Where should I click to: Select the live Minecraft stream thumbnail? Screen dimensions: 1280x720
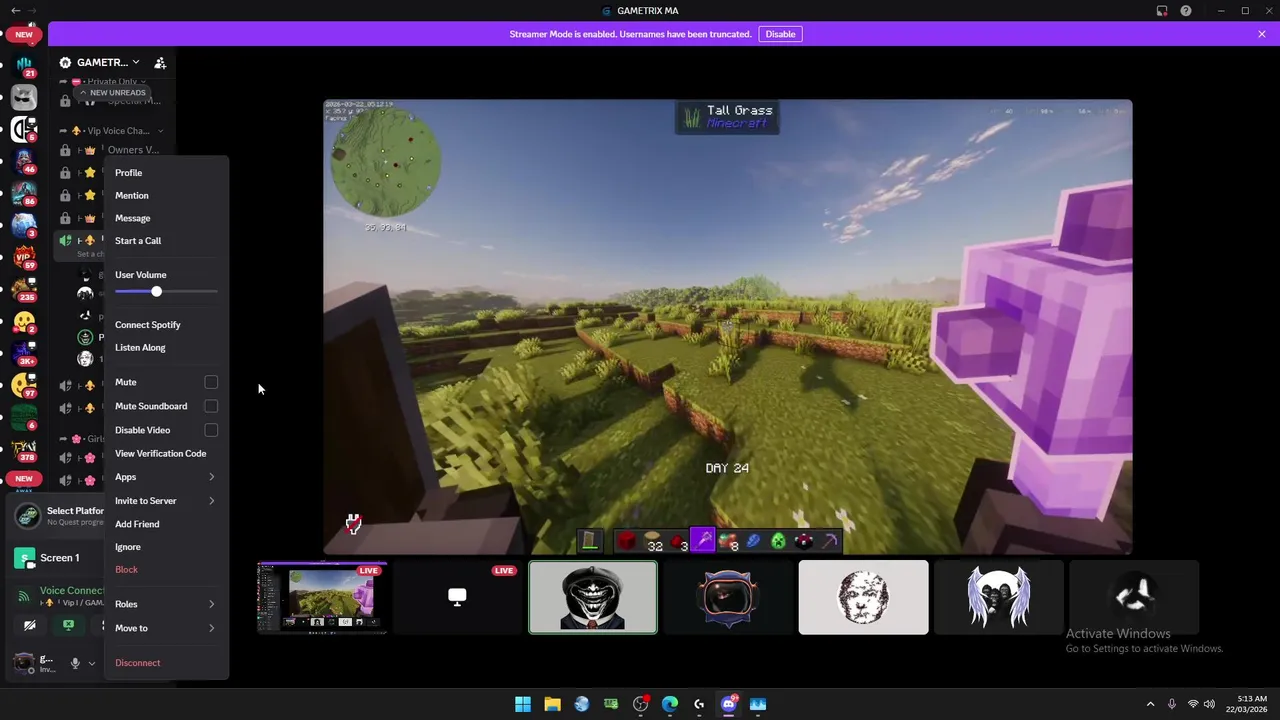(322, 597)
